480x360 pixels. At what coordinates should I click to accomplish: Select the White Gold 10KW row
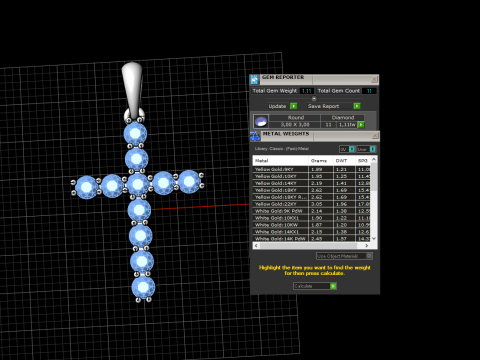coord(312,225)
